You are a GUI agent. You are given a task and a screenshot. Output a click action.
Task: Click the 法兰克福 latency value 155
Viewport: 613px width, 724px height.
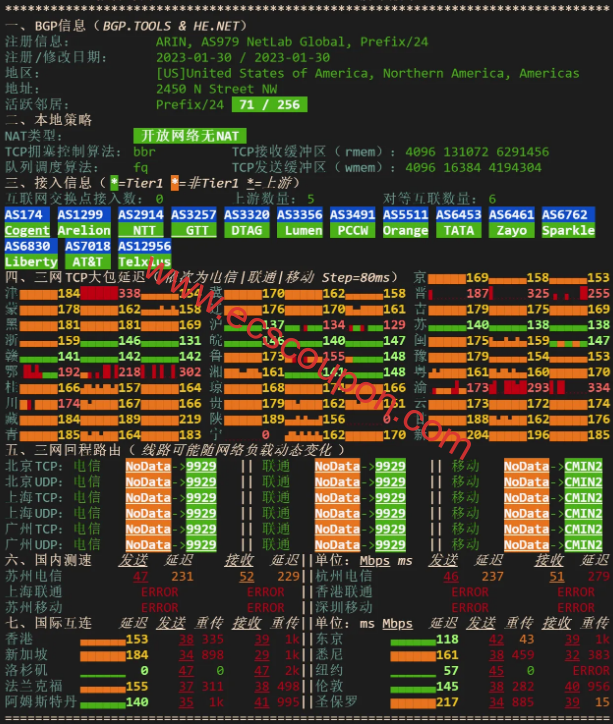click(137, 687)
